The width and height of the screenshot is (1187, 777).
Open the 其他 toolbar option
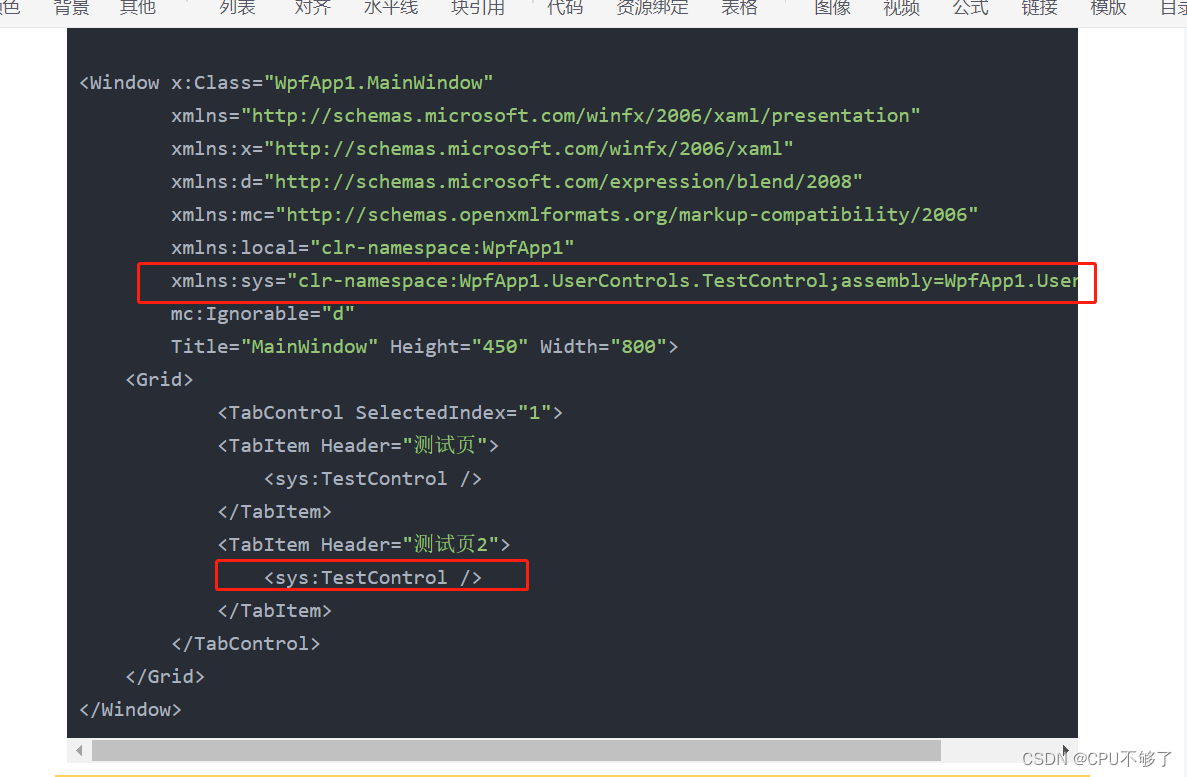tap(138, 8)
